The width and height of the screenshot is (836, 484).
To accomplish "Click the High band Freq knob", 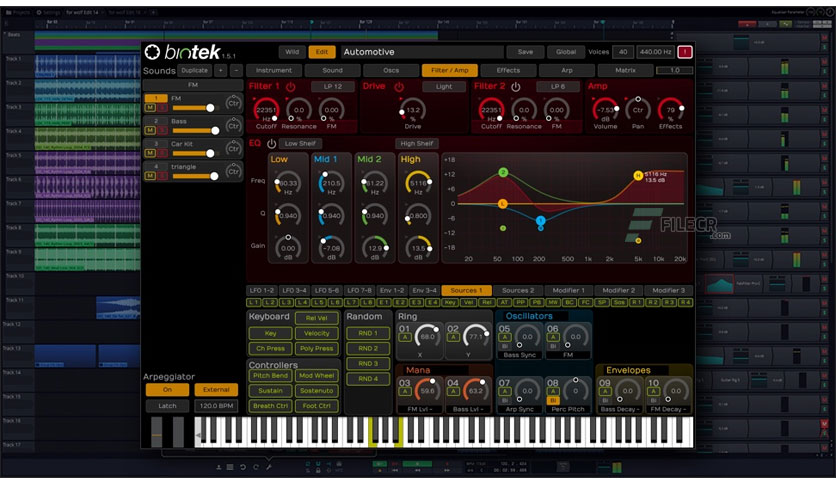I will pos(418,183).
